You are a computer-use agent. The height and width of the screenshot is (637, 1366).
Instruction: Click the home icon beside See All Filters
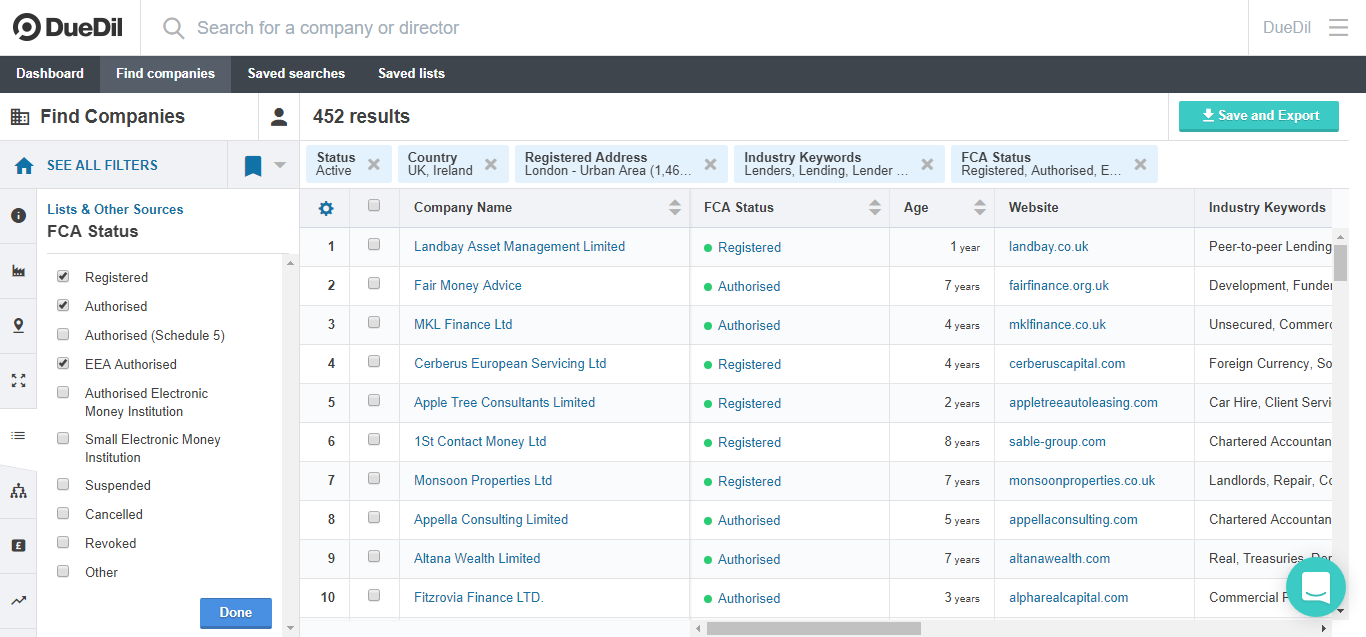[x=24, y=166]
